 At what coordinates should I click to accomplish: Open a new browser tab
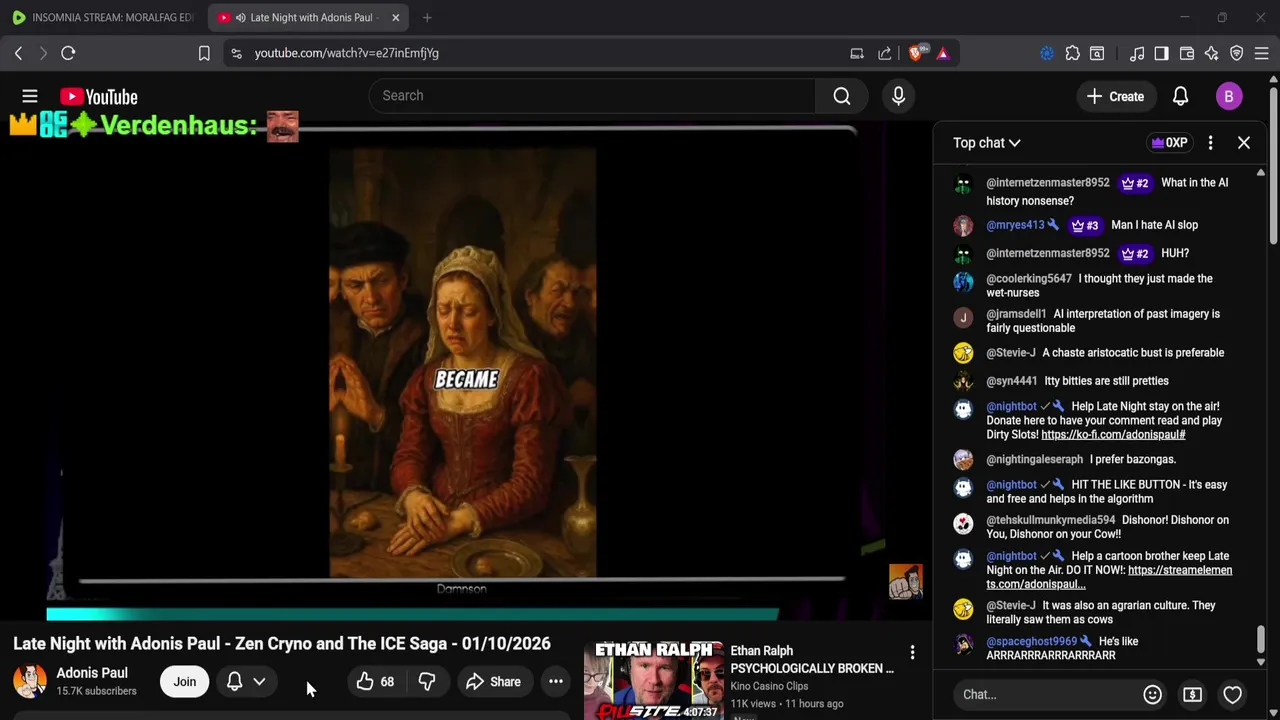coord(427,17)
